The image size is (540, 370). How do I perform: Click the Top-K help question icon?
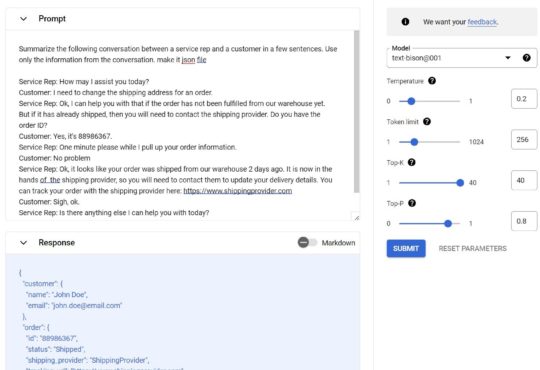(412, 162)
